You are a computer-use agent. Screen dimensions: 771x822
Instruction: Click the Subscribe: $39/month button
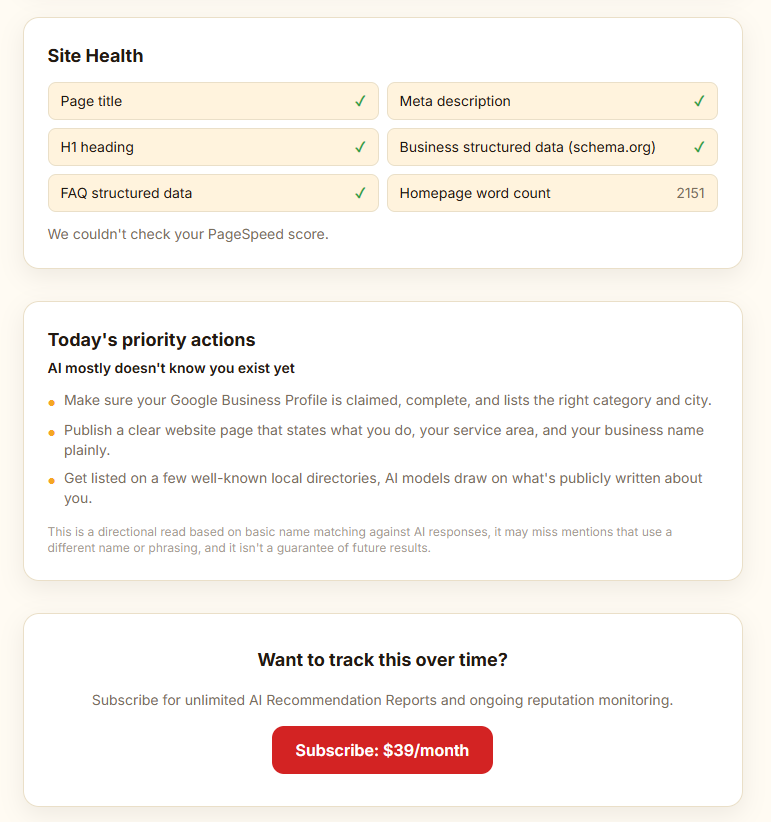point(382,750)
